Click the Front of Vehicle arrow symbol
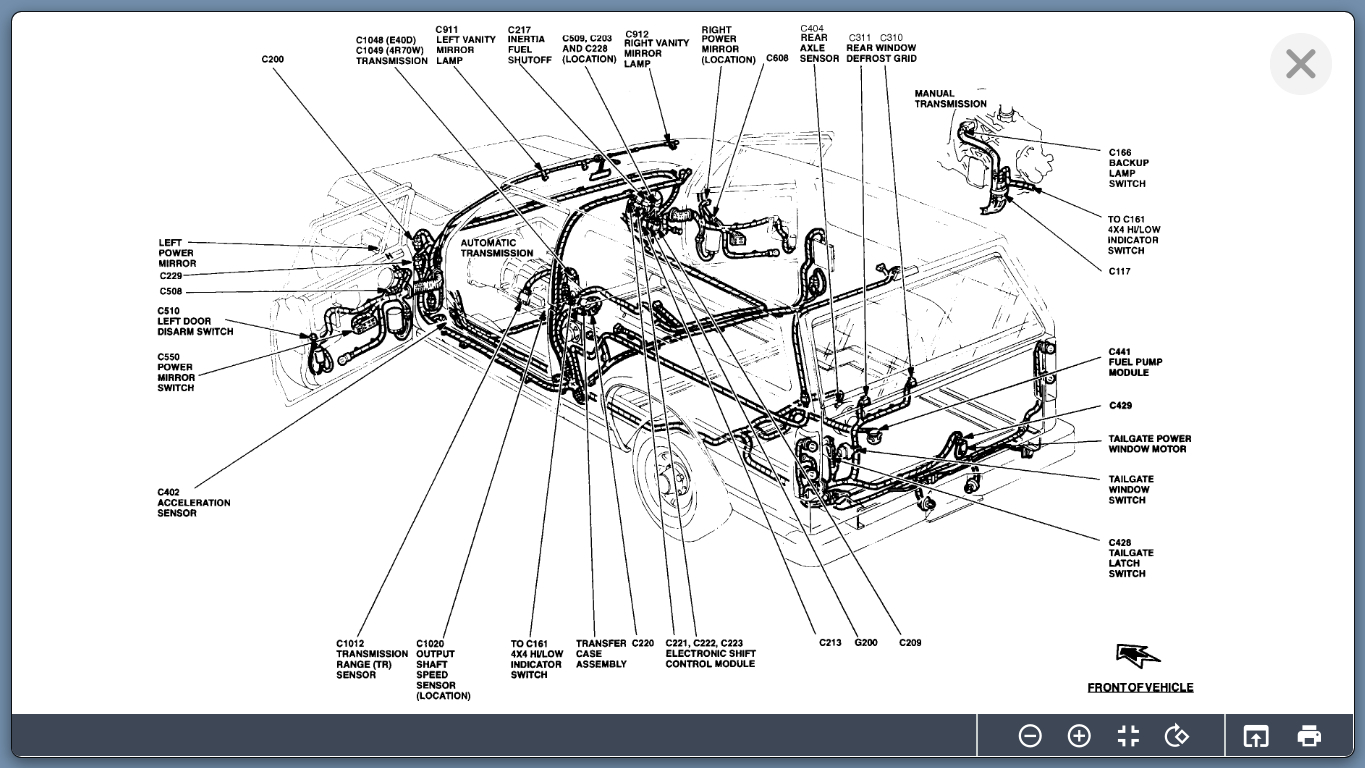The image size is (1365, 768). click(1138, 656)
